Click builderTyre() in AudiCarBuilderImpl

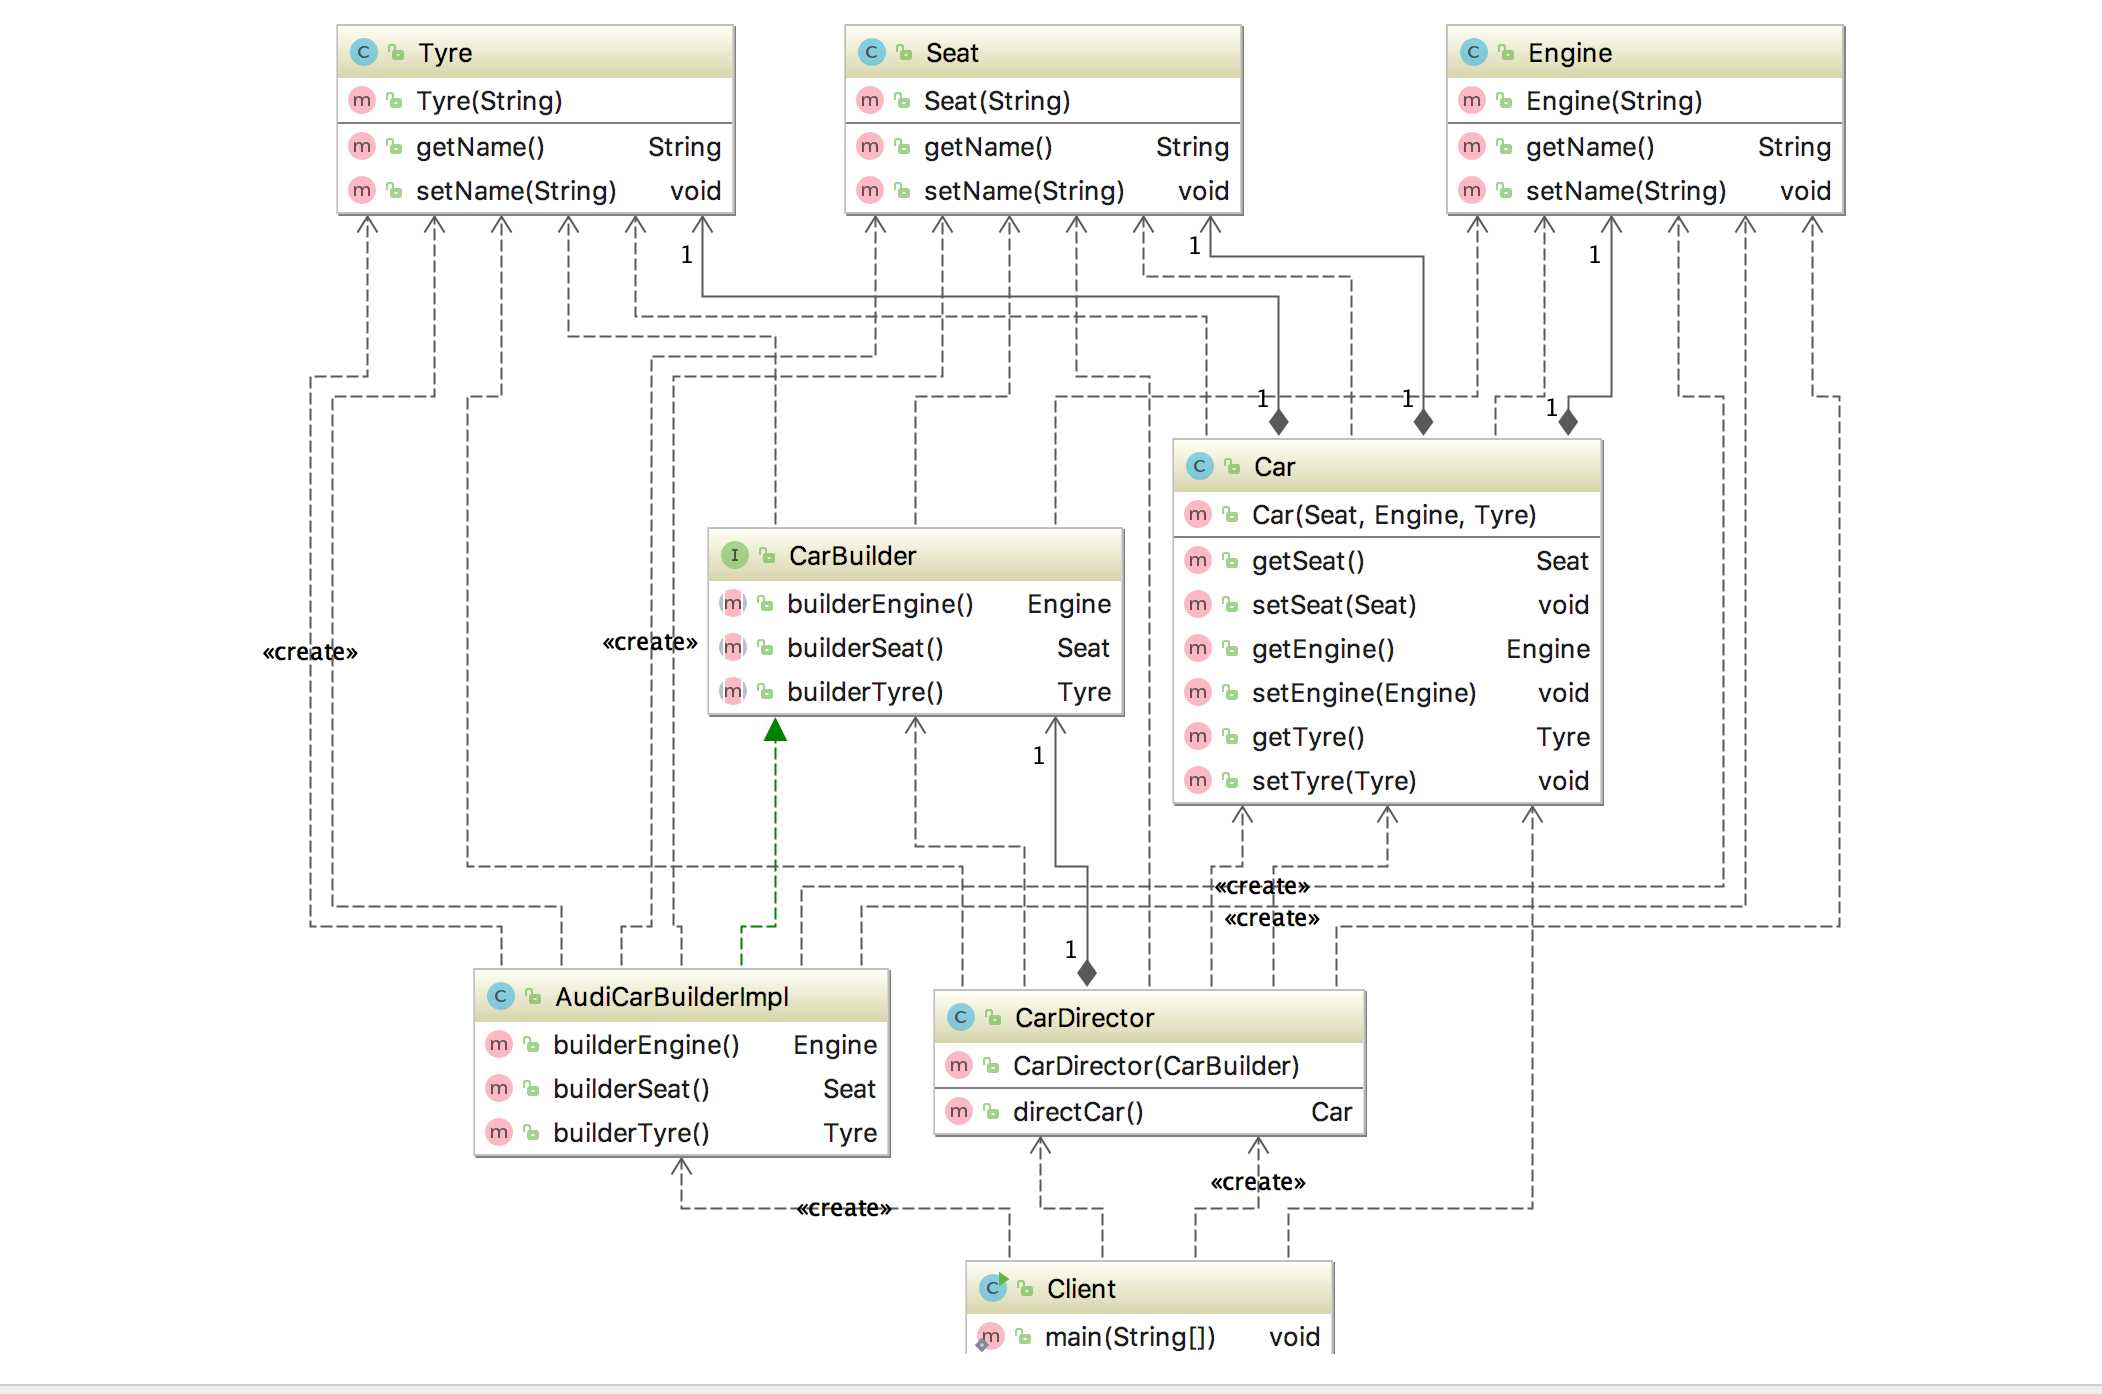pos(631,1133)
